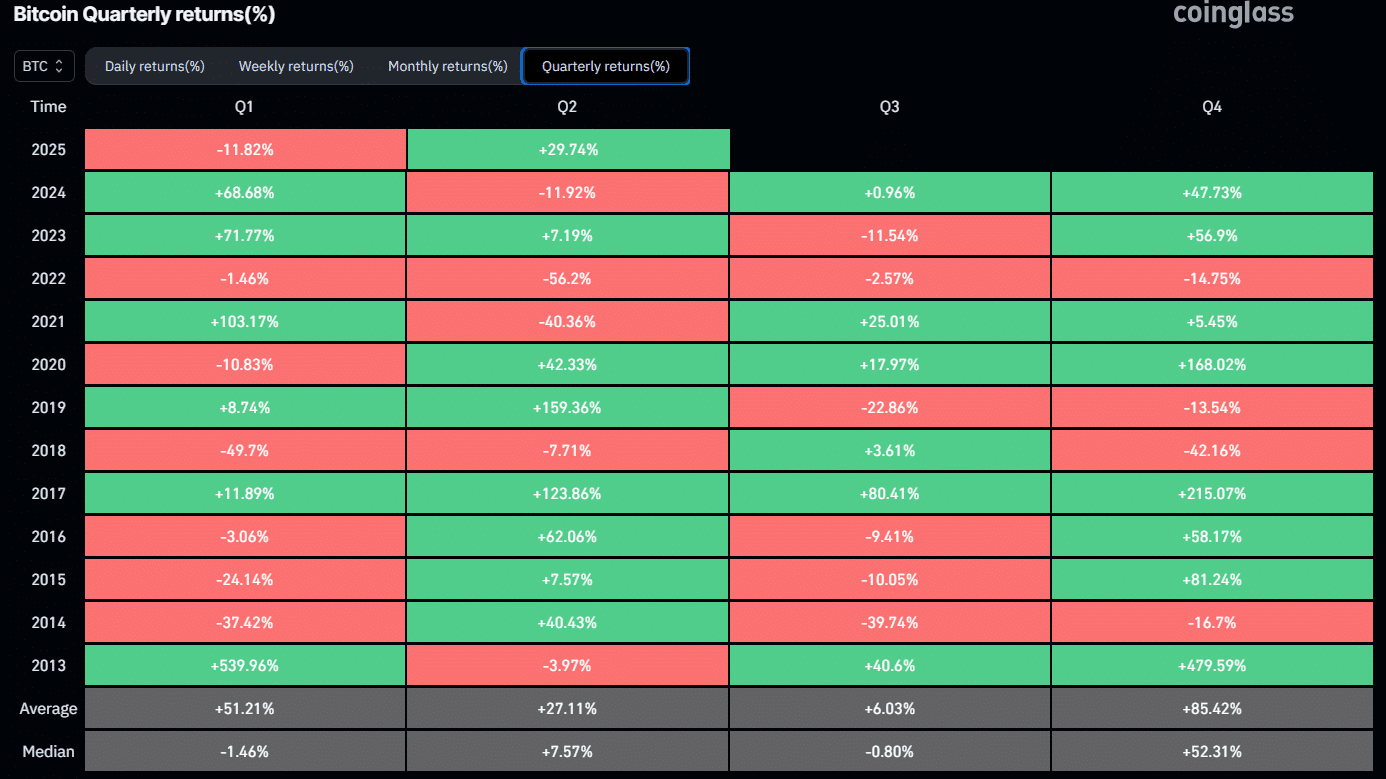Select the 2013 Q1 +539.96% cell
1386x779 pixels.
click(244, 665)
